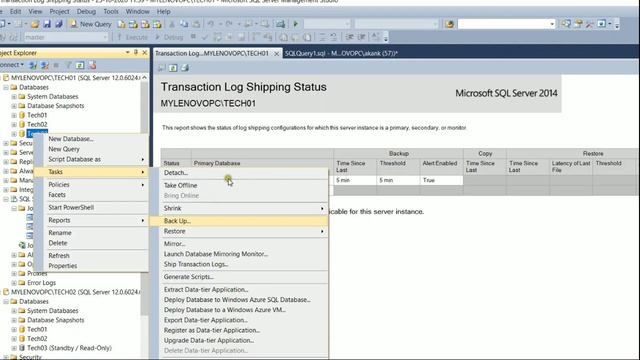Image resolution: width=640 pixels, height=360 pixels.
Task: Click the last Object Explorer toolbar icon
Action: coord(92,65)
